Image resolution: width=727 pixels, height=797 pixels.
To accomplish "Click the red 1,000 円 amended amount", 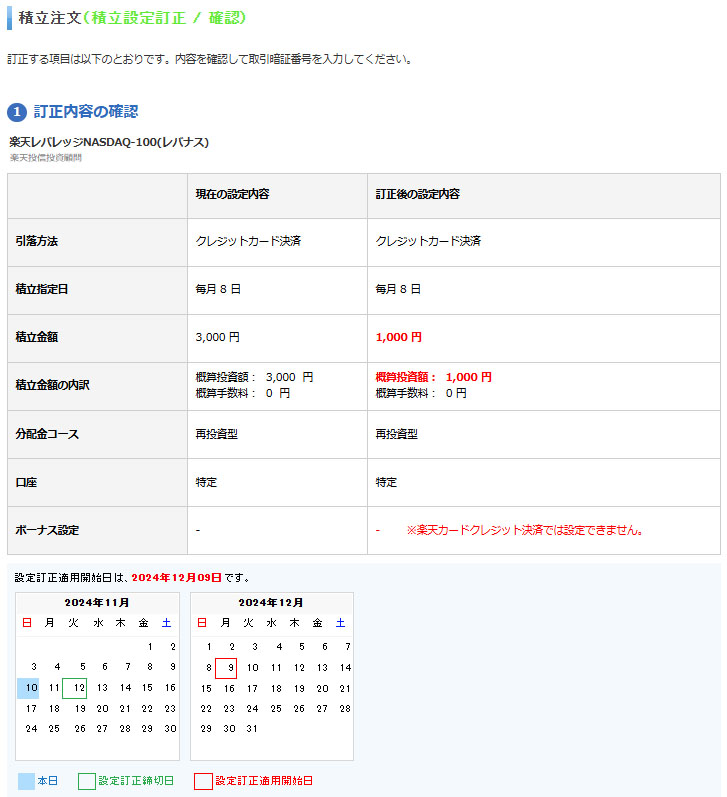I will click(399, 338).
